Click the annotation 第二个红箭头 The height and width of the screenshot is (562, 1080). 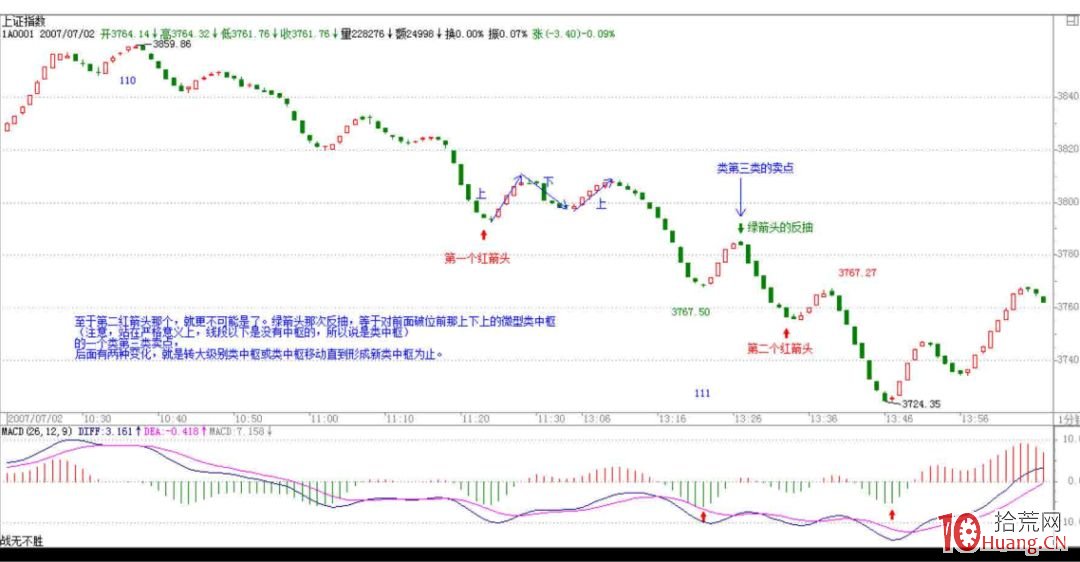[x=780, y=348]
